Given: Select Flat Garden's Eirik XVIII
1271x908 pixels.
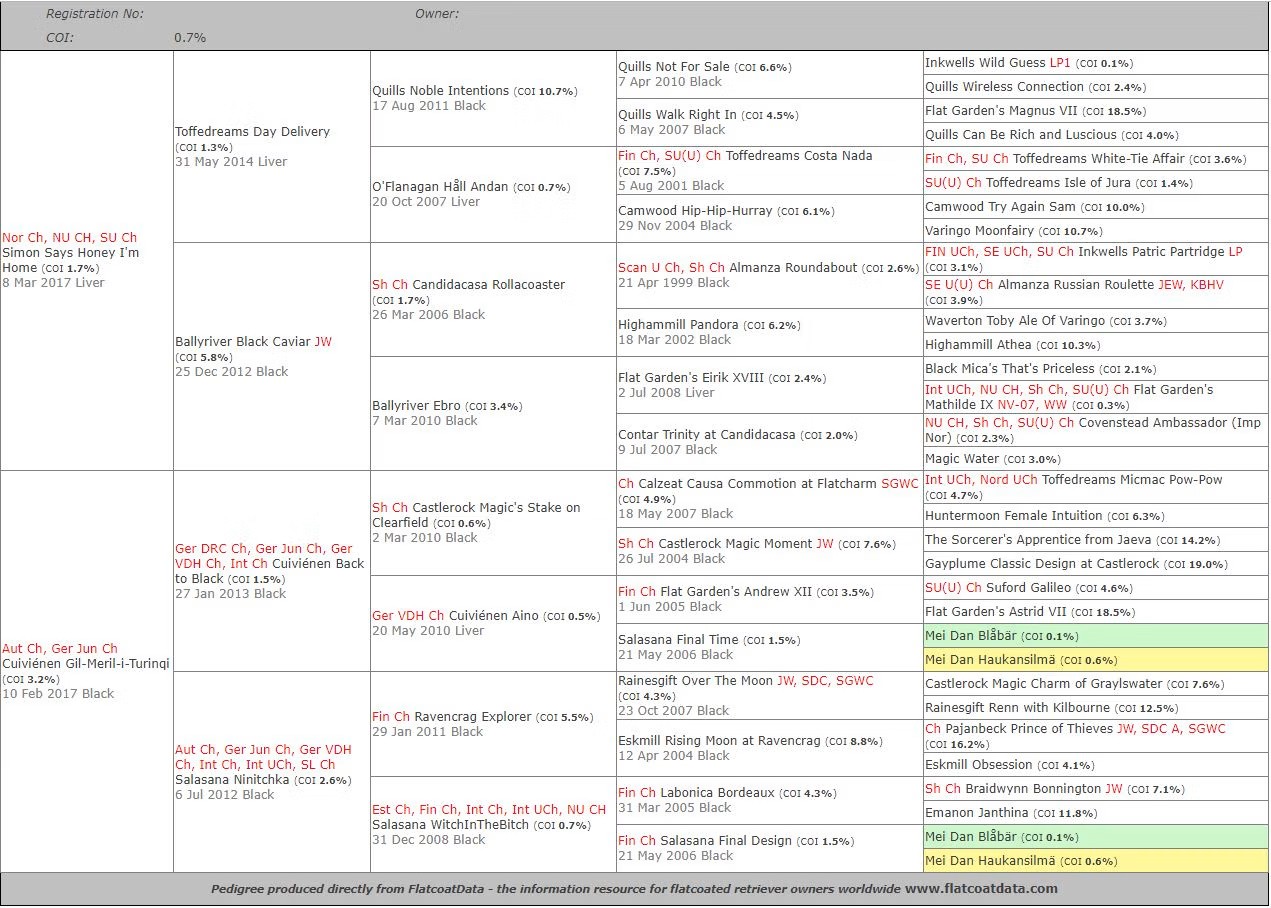Looking at the screenshot, I should tap(690, 377).
